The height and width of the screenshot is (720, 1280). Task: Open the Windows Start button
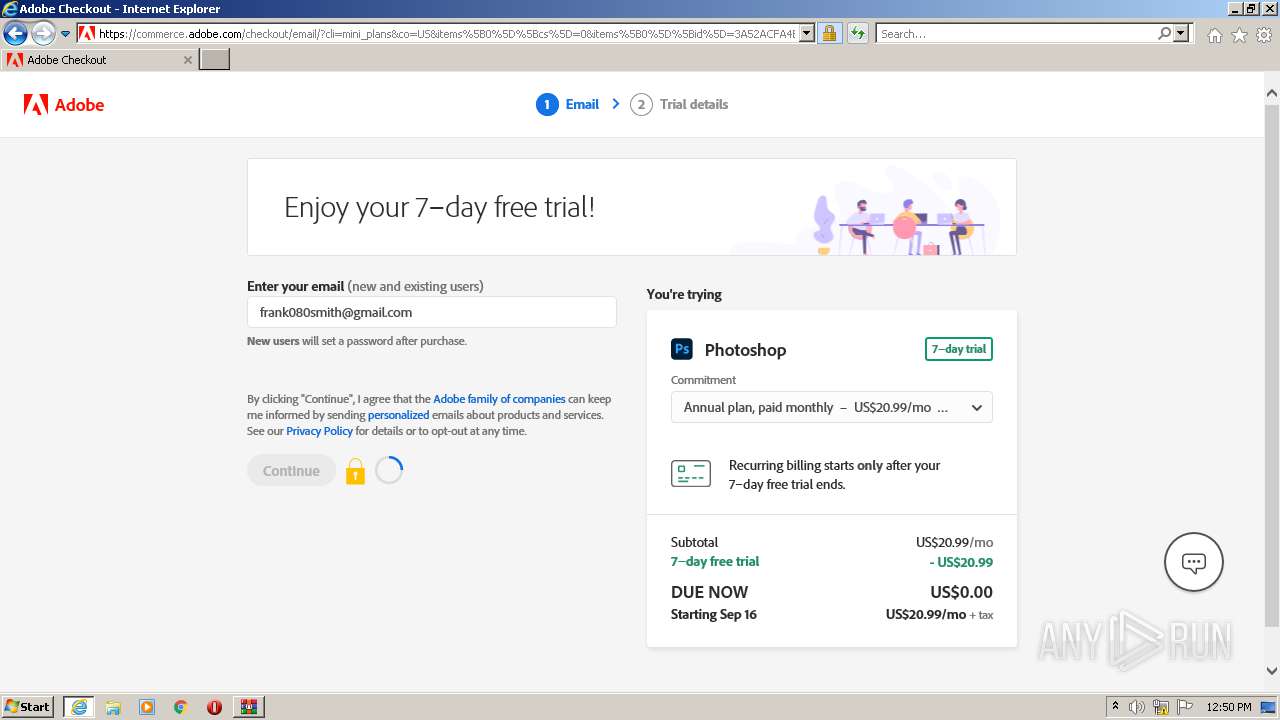click(28, 706)
